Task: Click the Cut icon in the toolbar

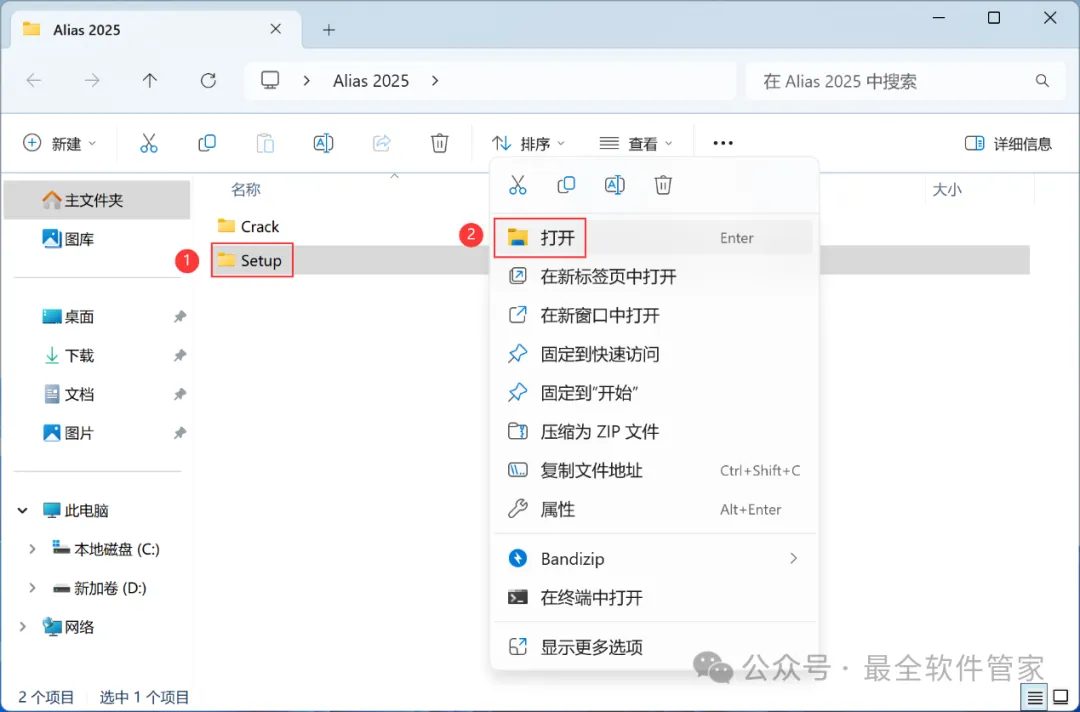Action: 149,143
